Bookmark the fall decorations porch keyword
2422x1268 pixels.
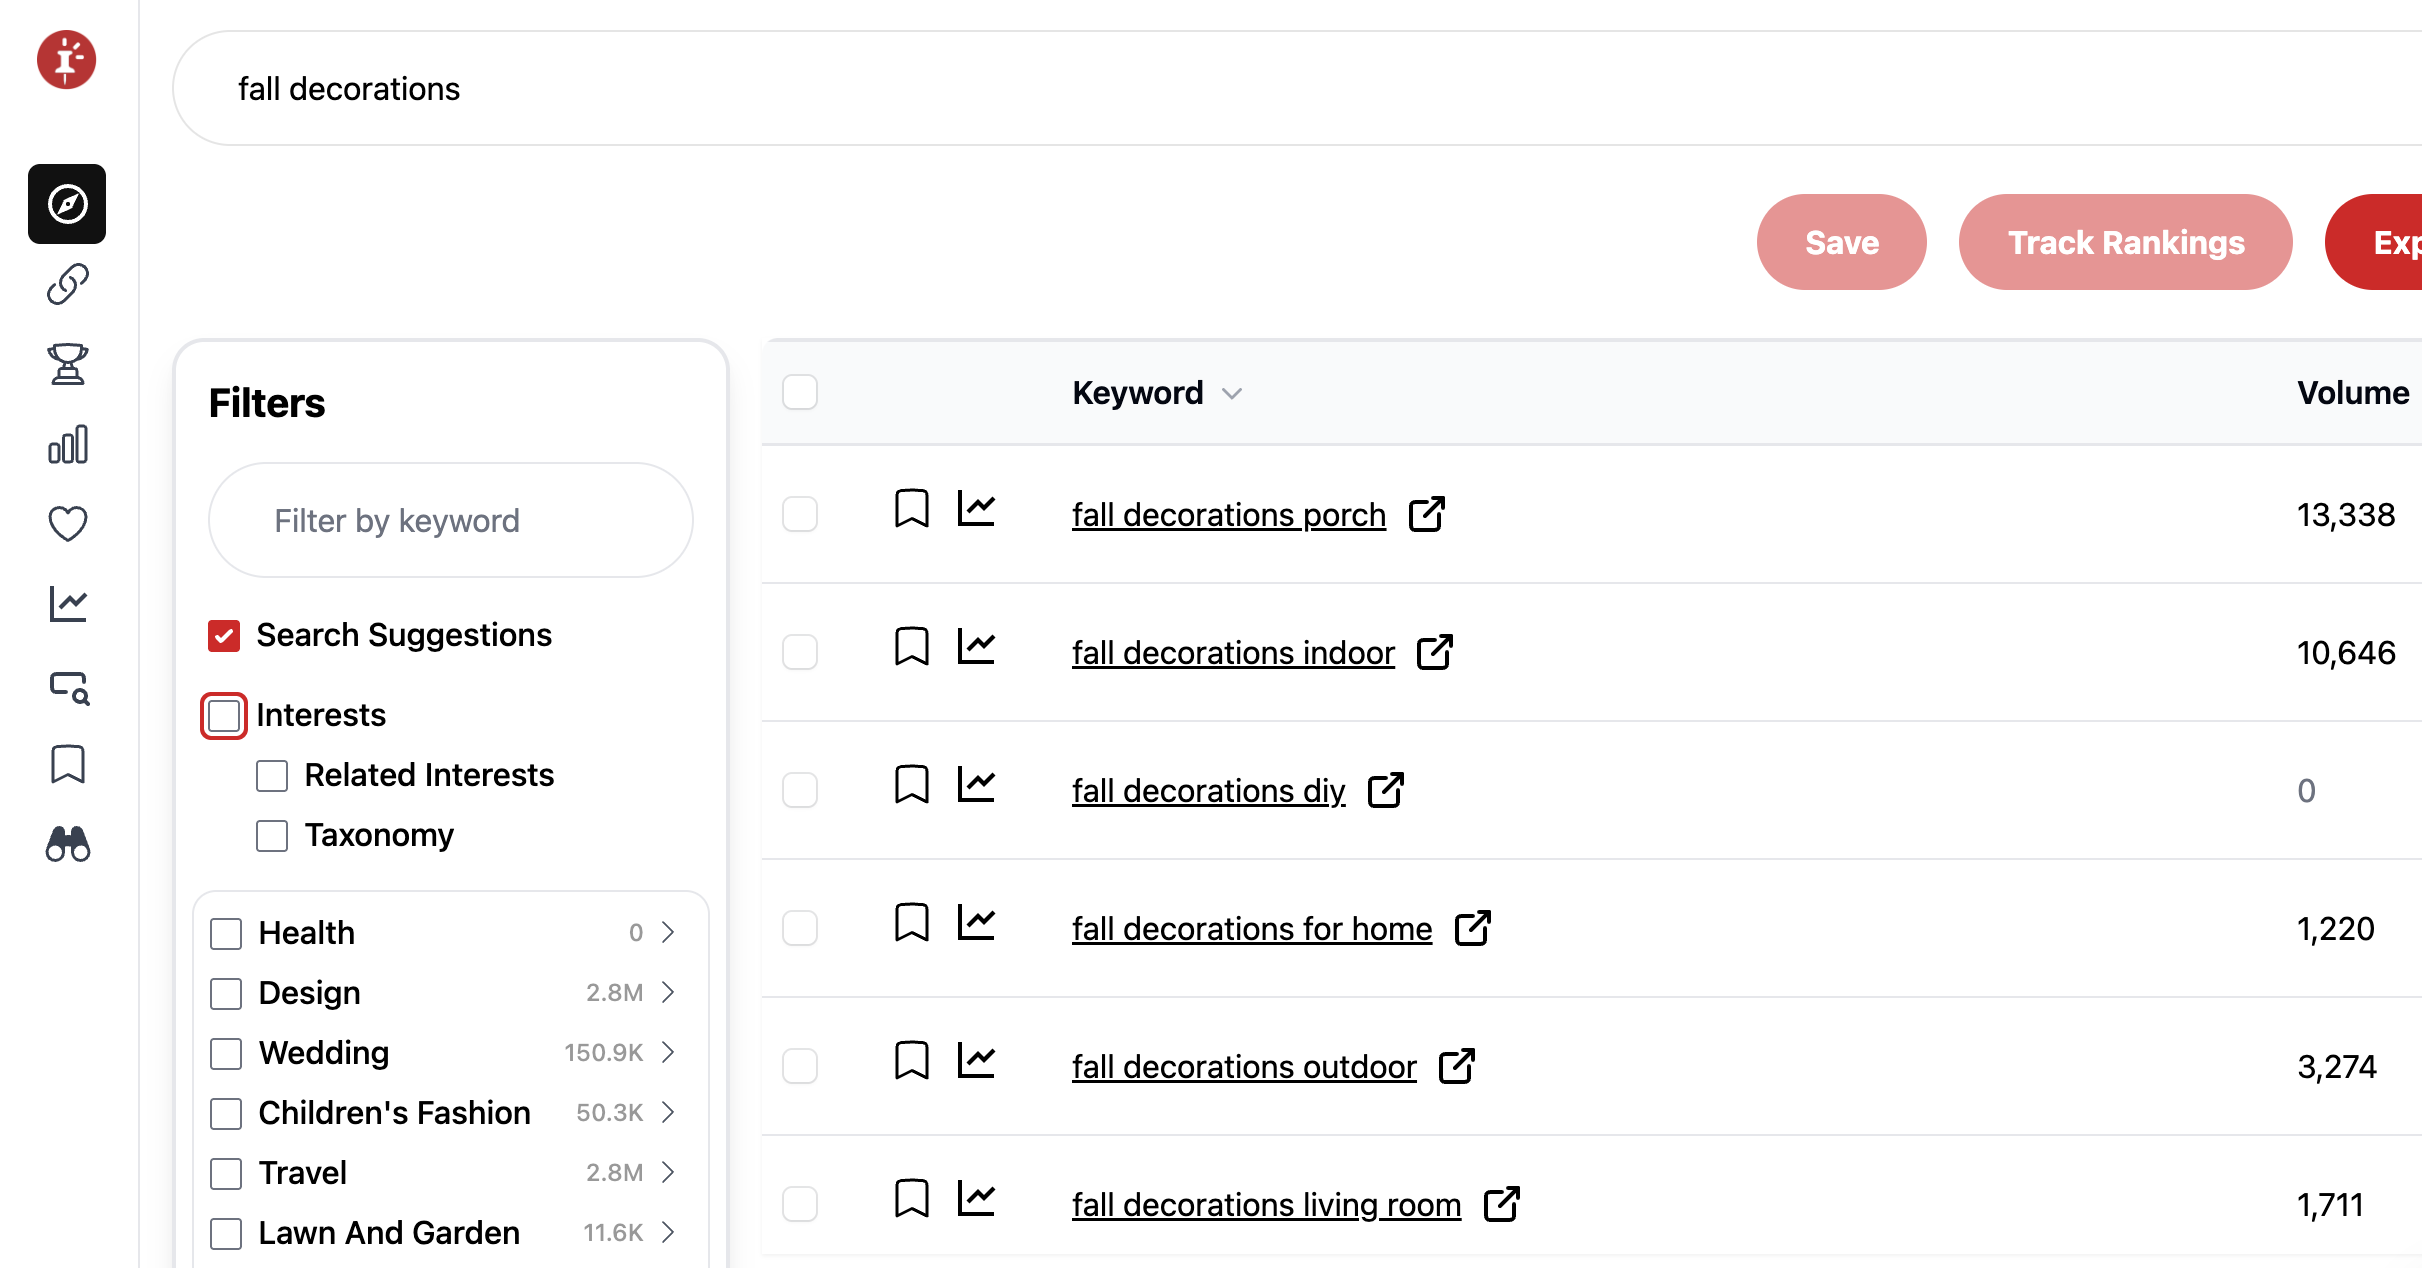tap(911, 508)
